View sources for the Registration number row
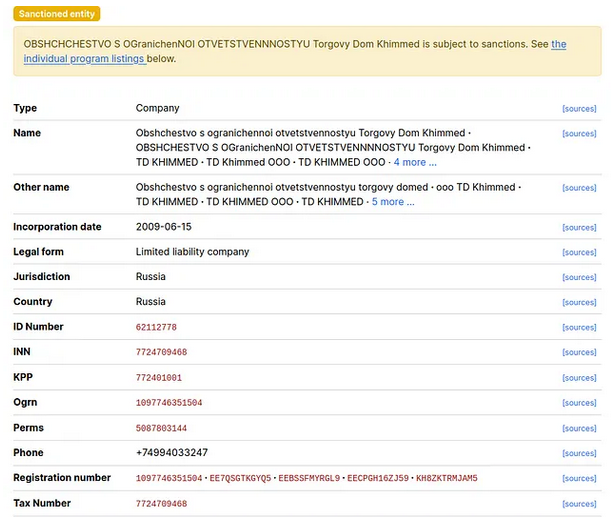This screenshot has width=611, height=524. pos(579,479)
